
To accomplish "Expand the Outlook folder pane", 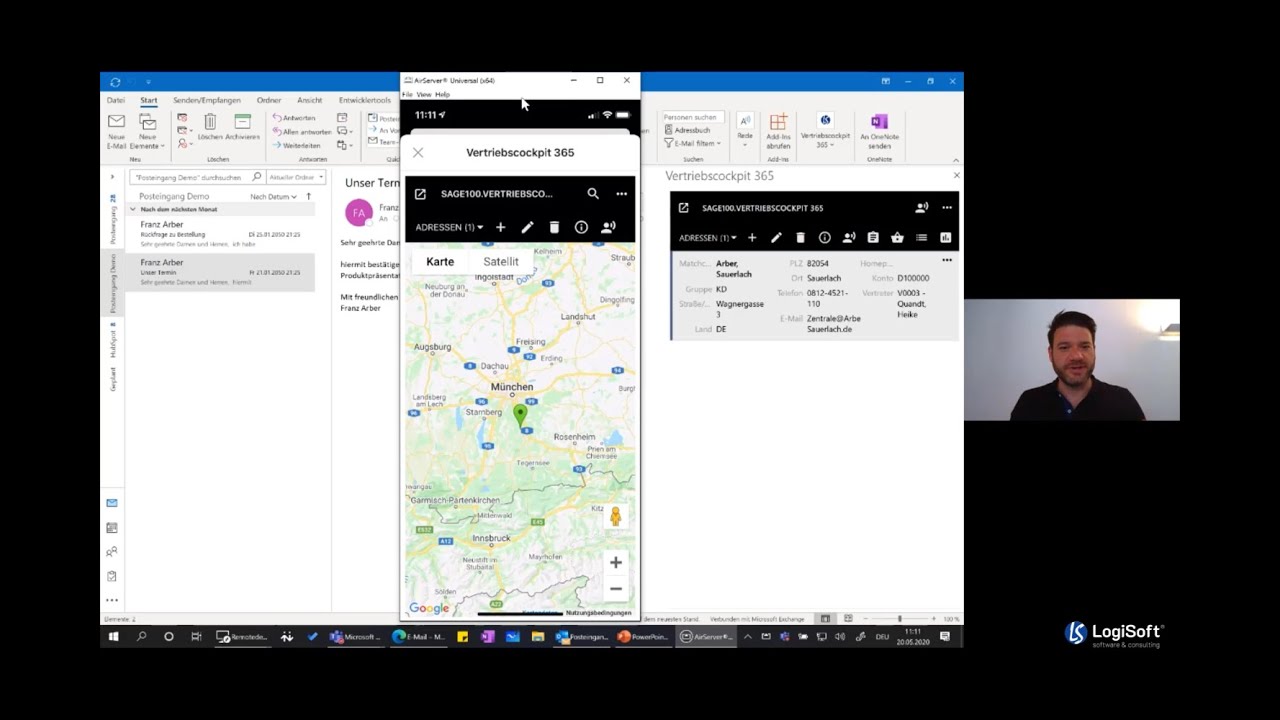I will coord(112,177).
